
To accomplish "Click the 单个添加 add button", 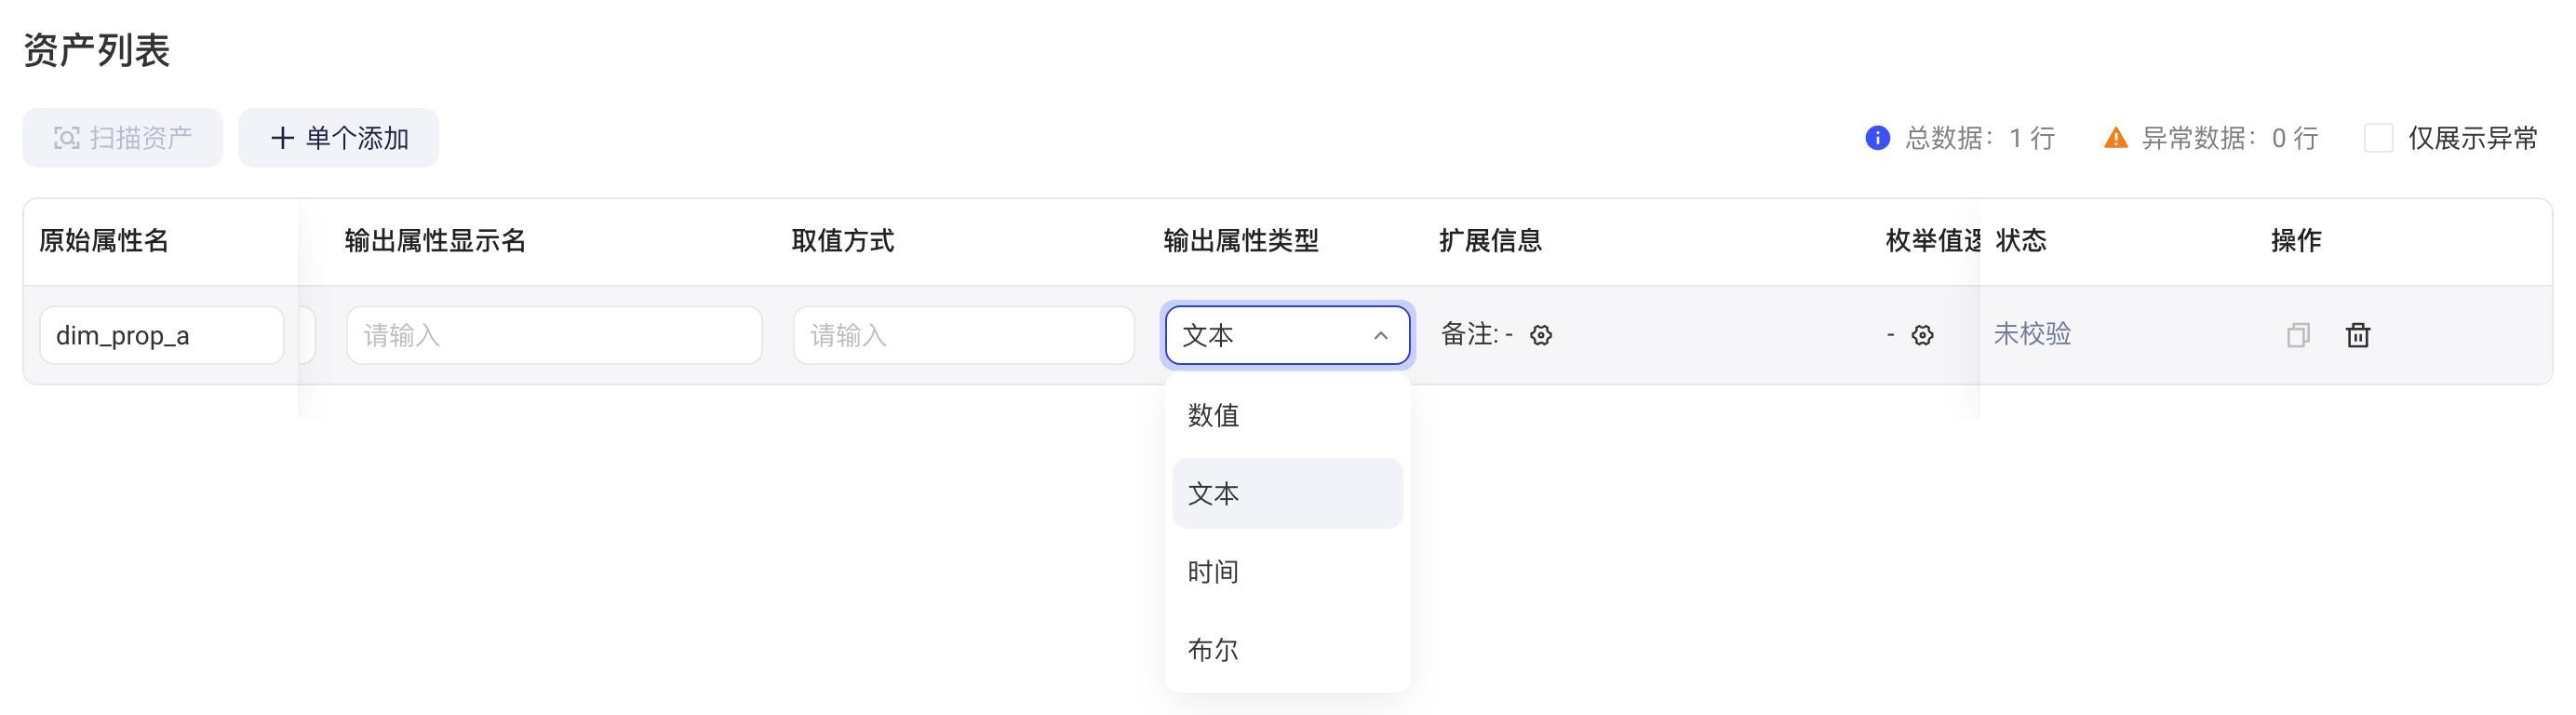I will click(338, 138).
